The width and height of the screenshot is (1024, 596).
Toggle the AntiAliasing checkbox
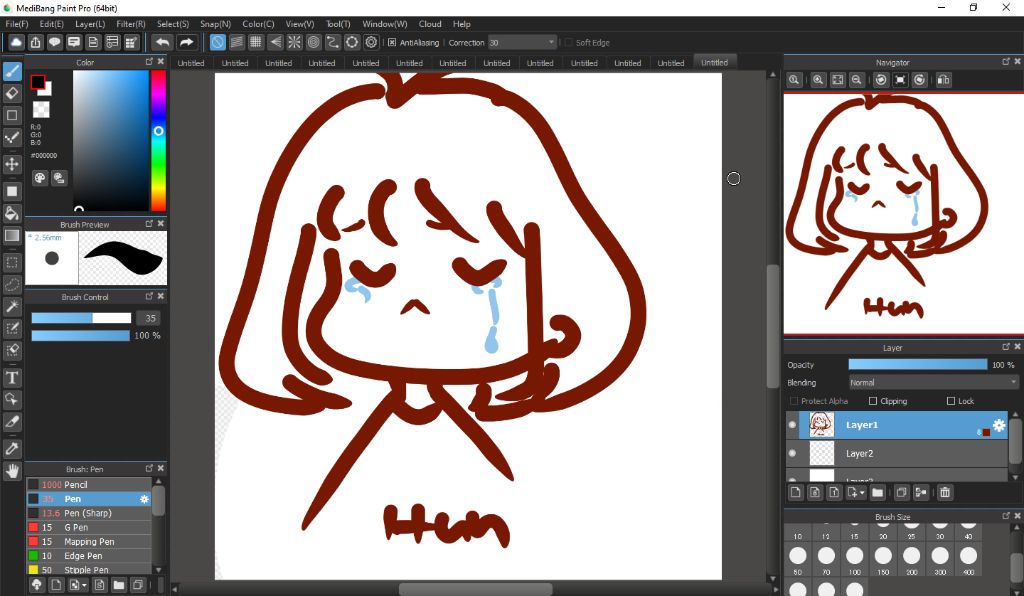tap(392, 42)
